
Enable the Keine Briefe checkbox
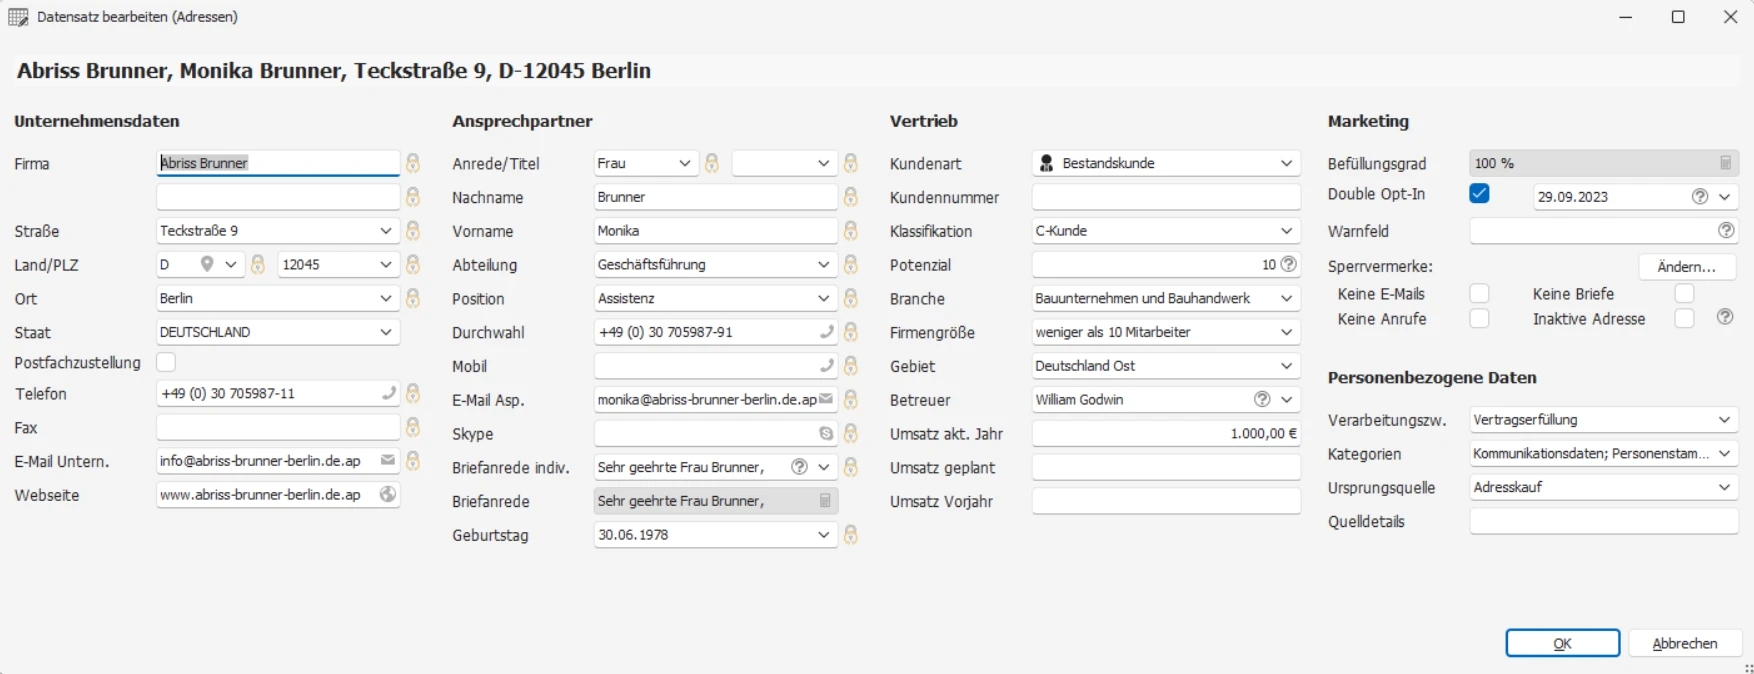coord(1684,294)
